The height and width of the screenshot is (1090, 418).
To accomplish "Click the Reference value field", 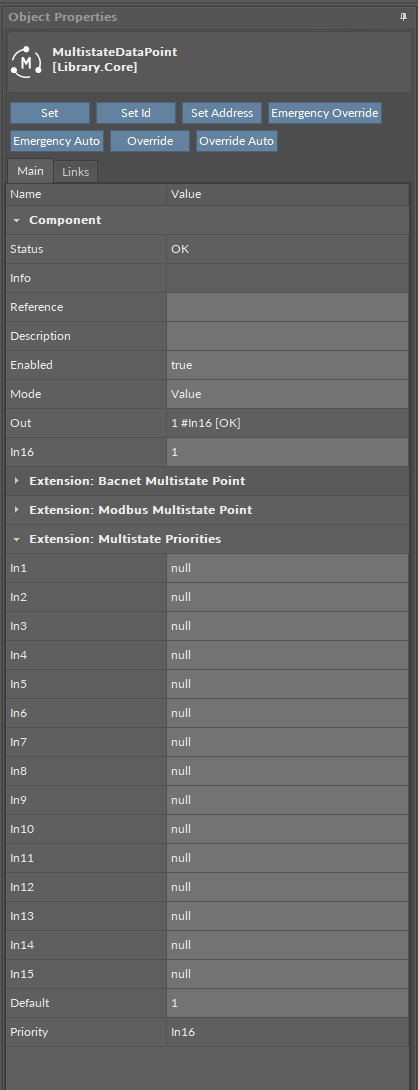I will [287, 307].
